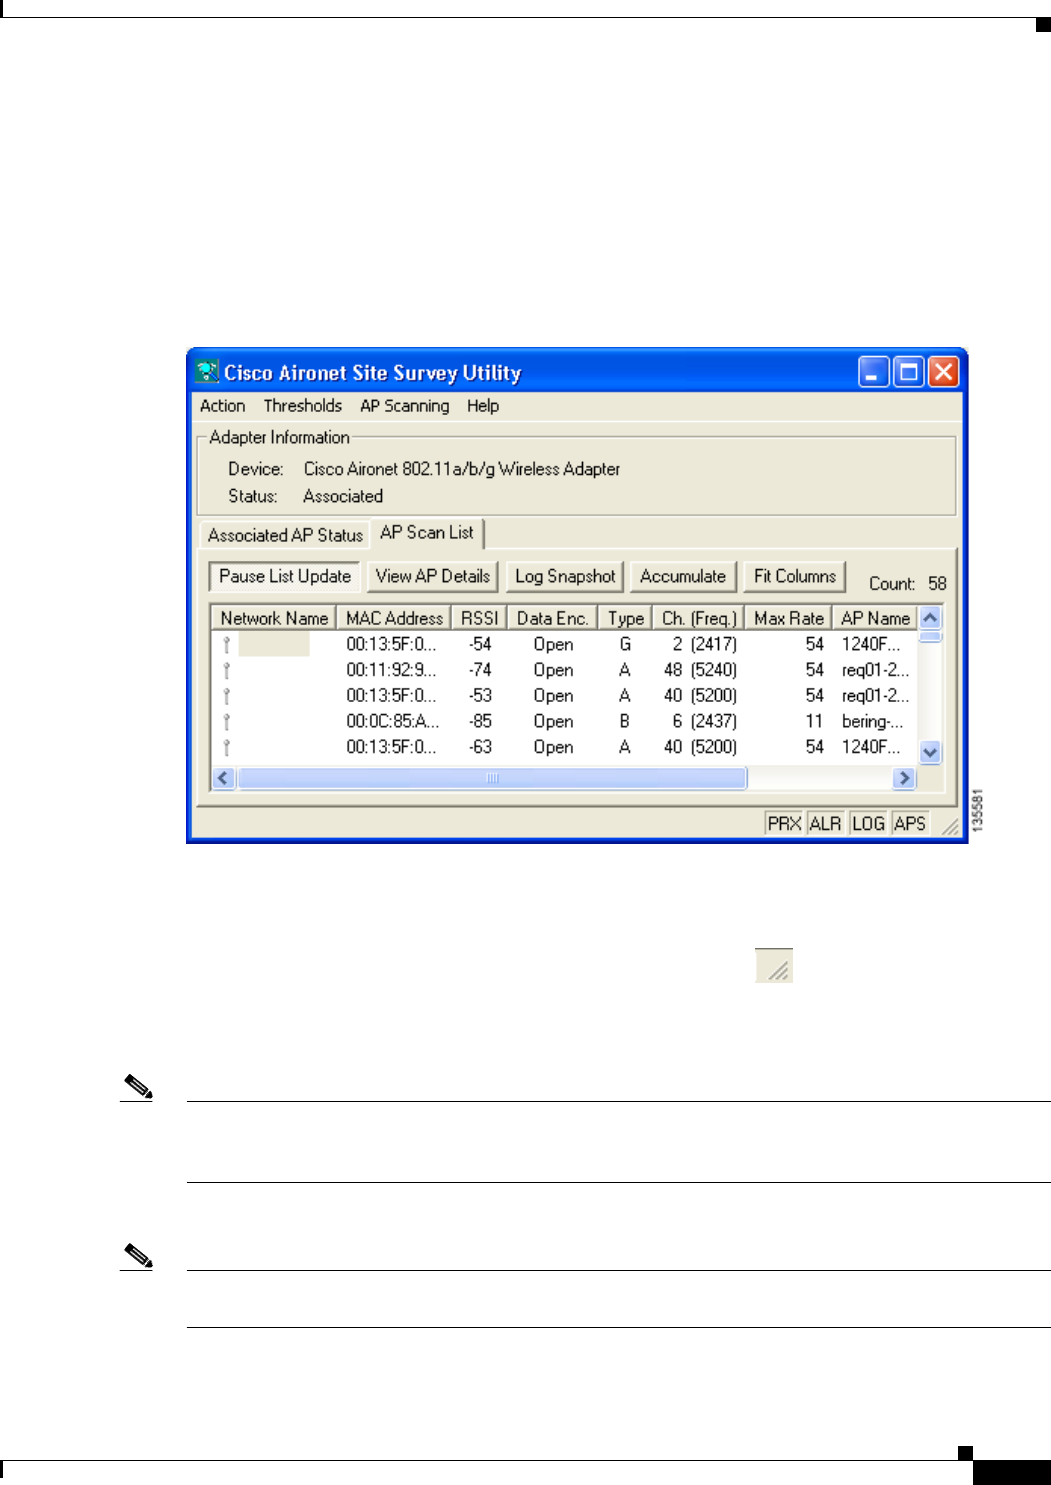Click AP name bering-... cell
Viewport: 1051px width, 1485px height.
pyautogui.click(x=872, y=722)
